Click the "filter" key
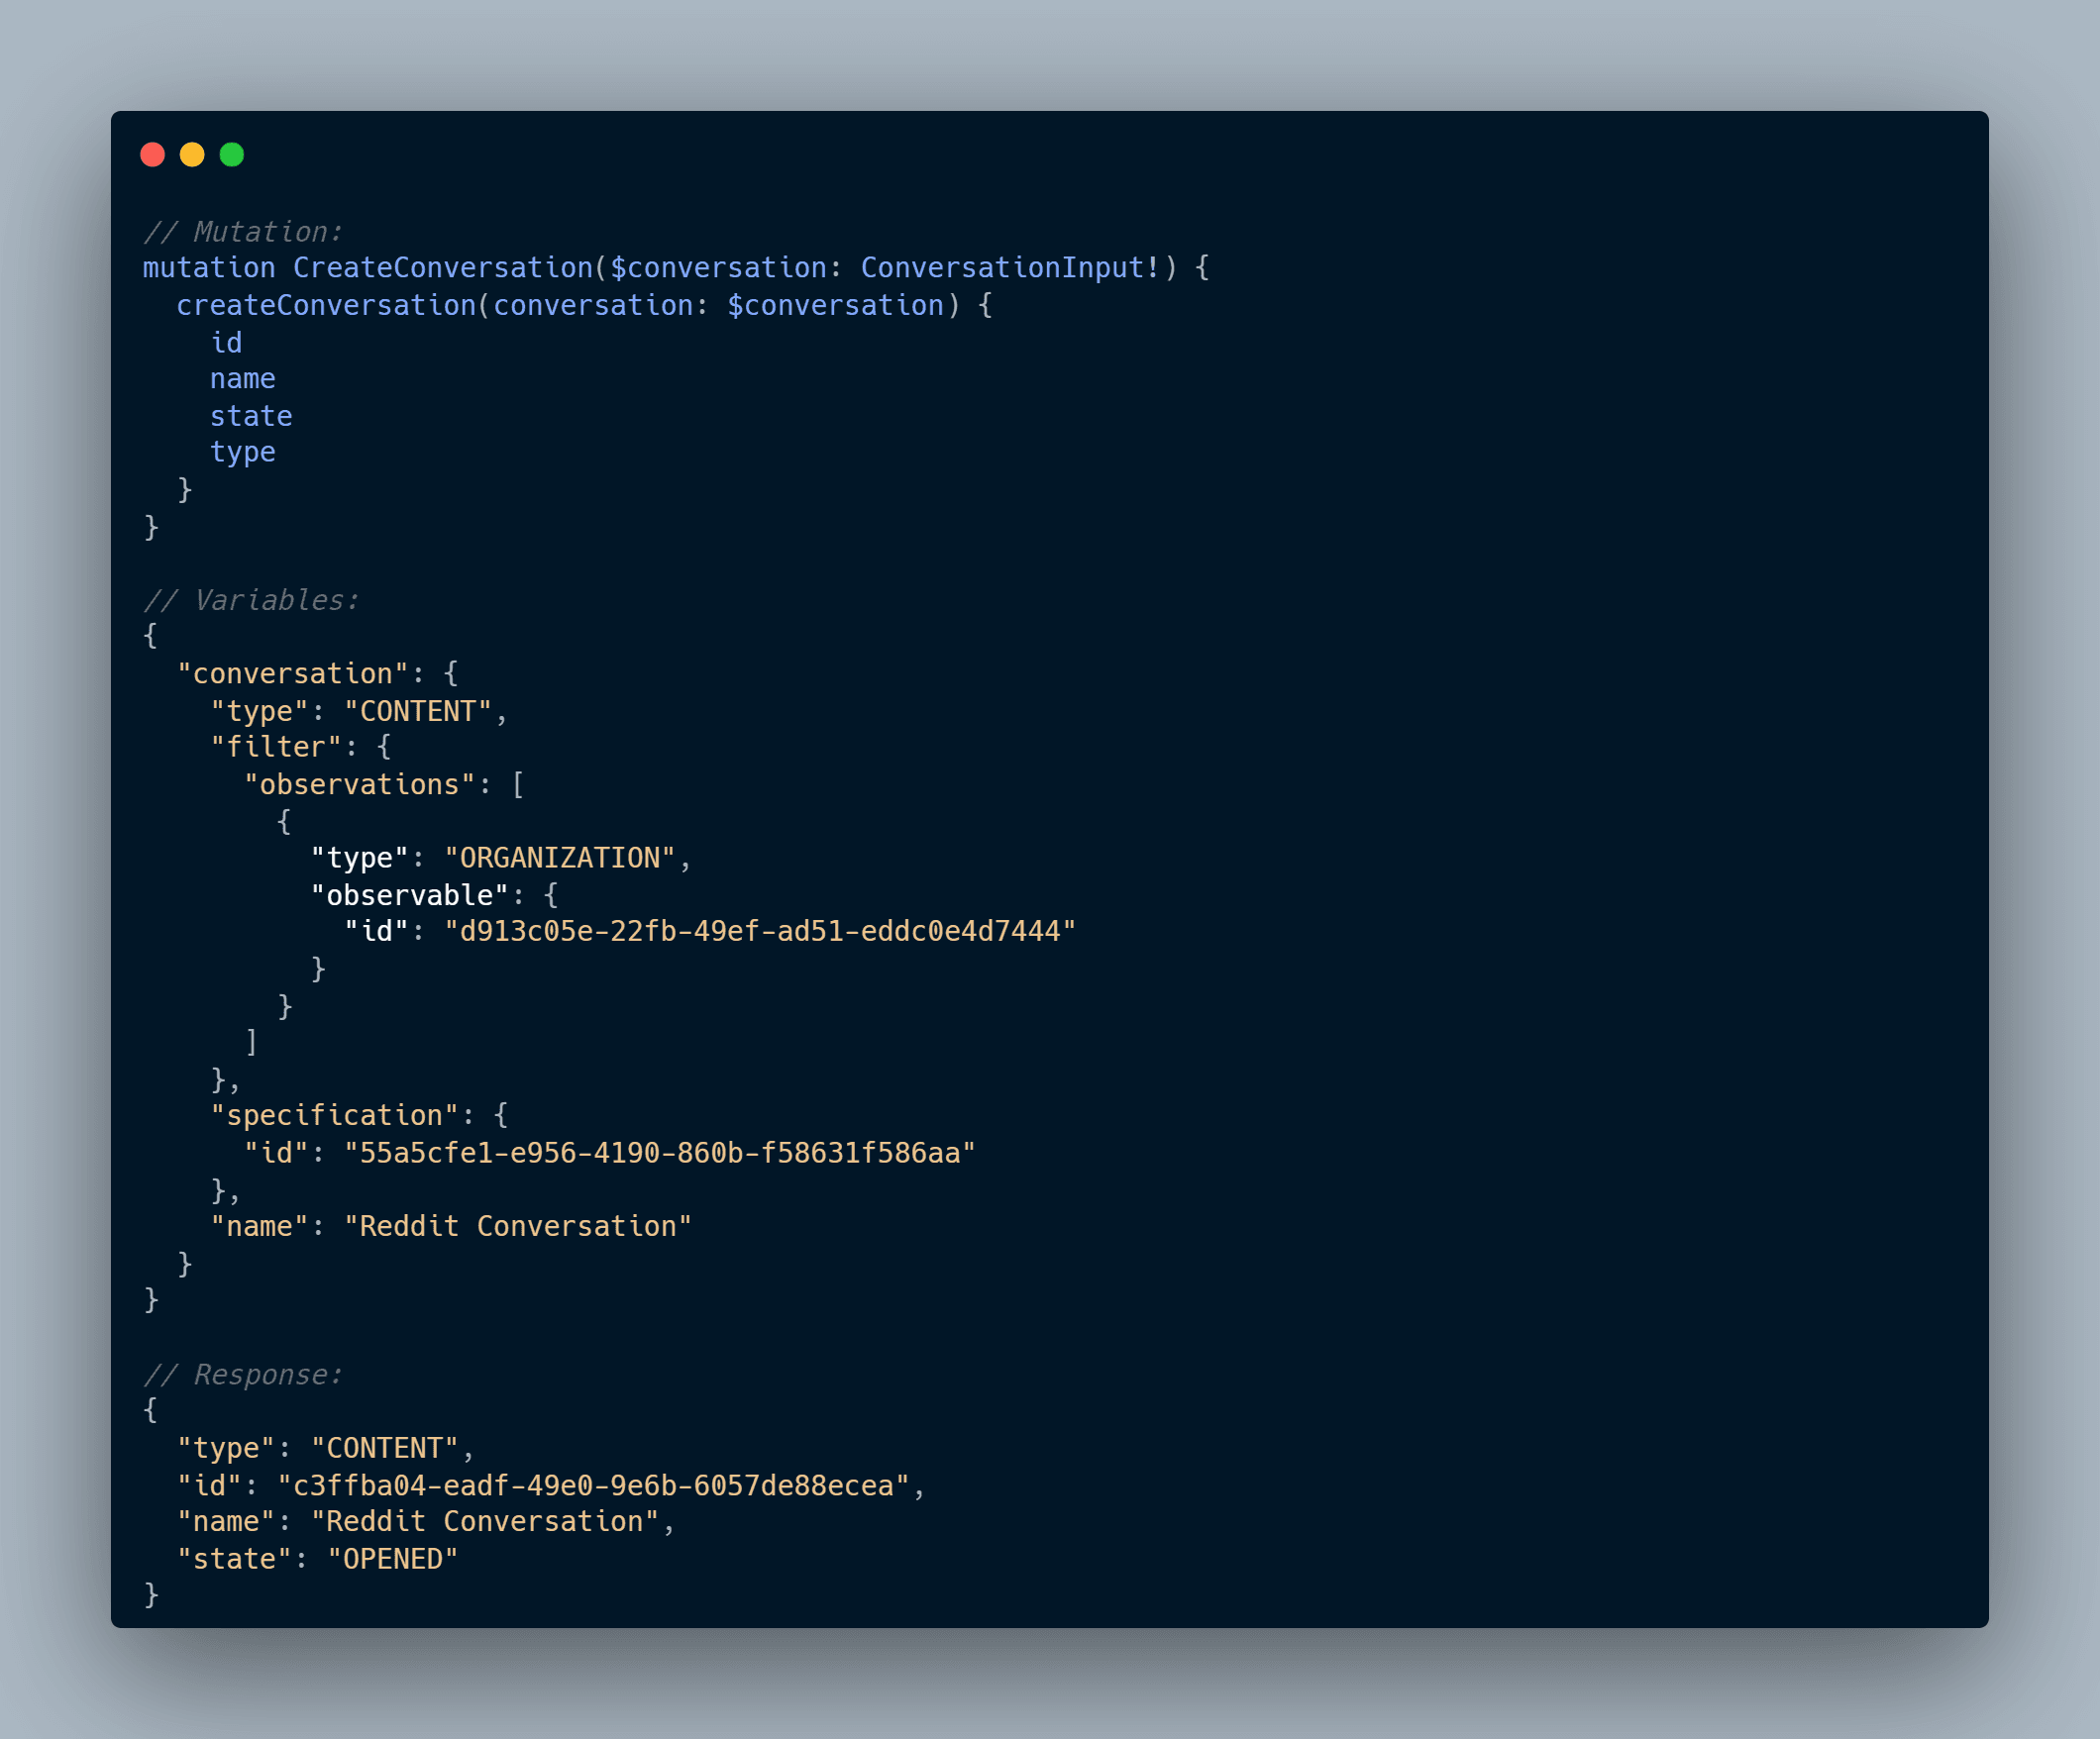 pyautogui.click(x=276, y=747)
